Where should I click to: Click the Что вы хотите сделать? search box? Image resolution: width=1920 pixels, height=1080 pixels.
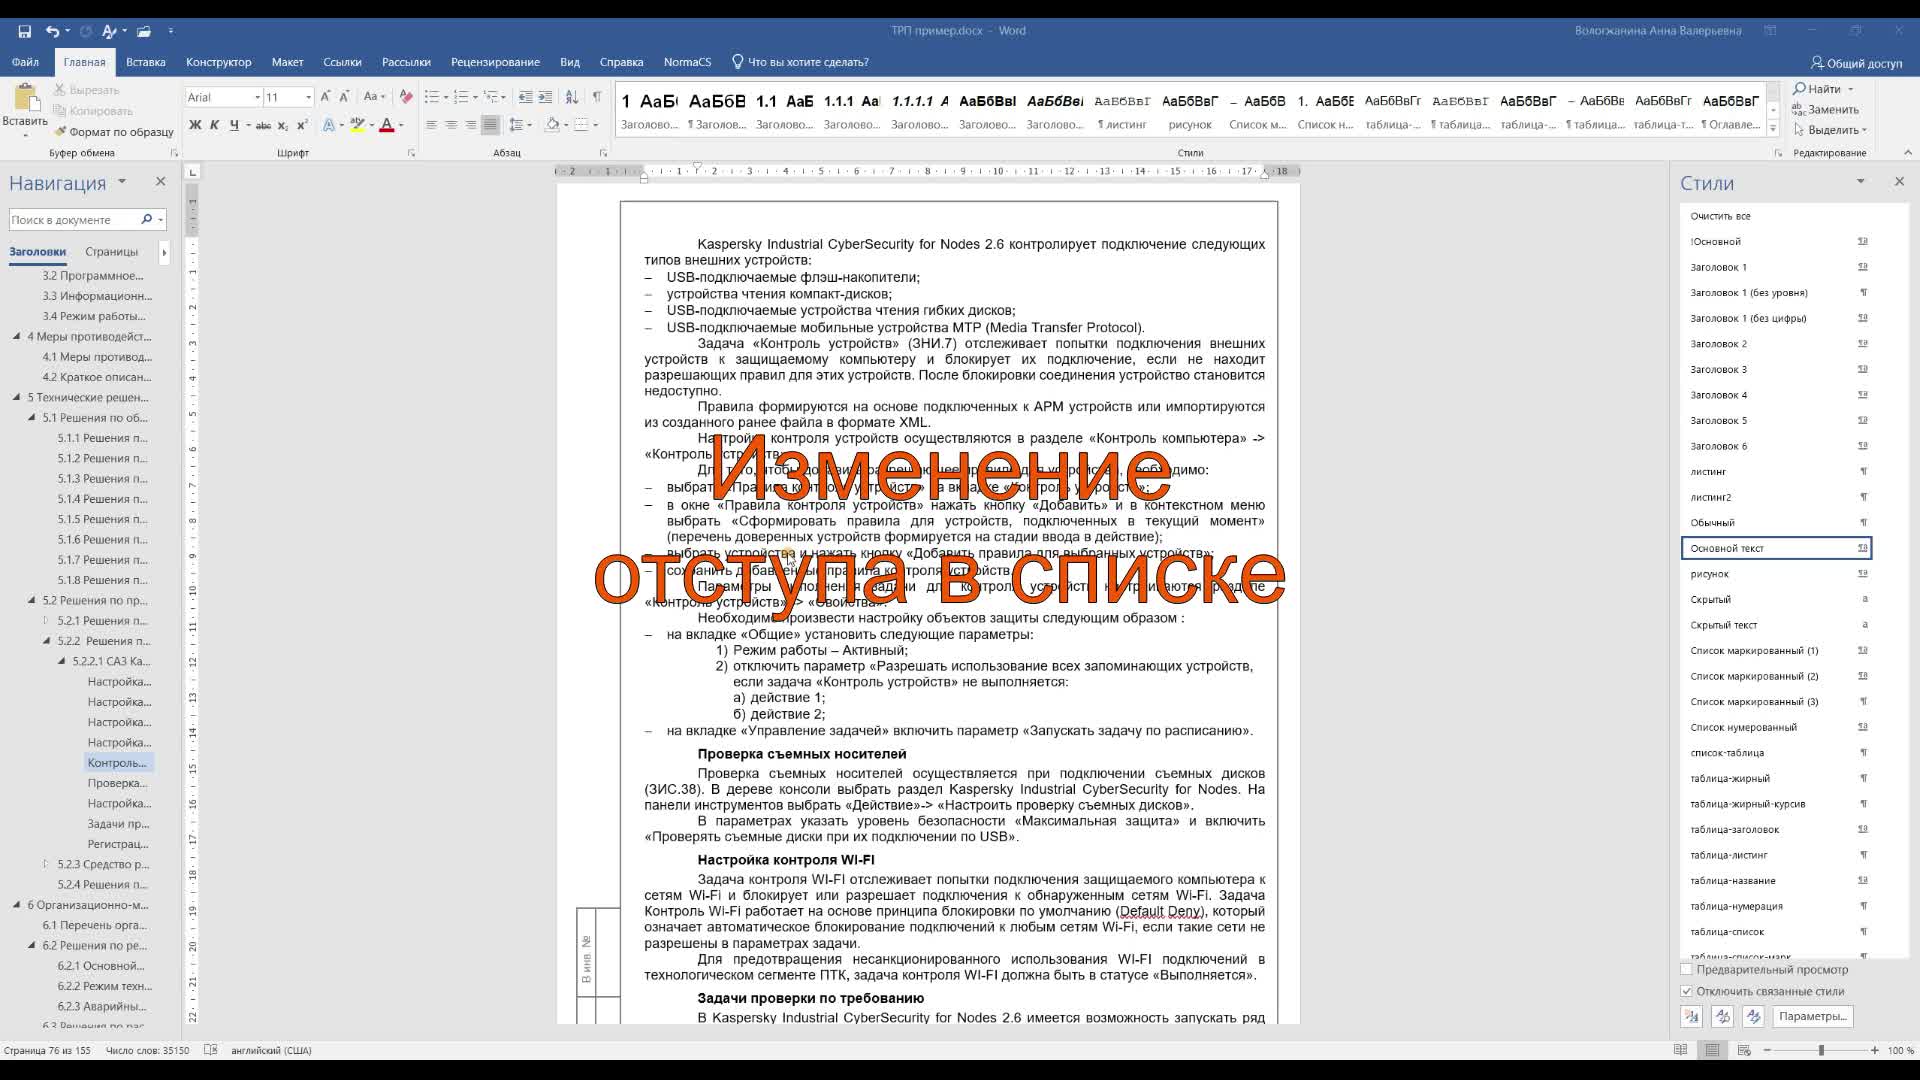800,62
